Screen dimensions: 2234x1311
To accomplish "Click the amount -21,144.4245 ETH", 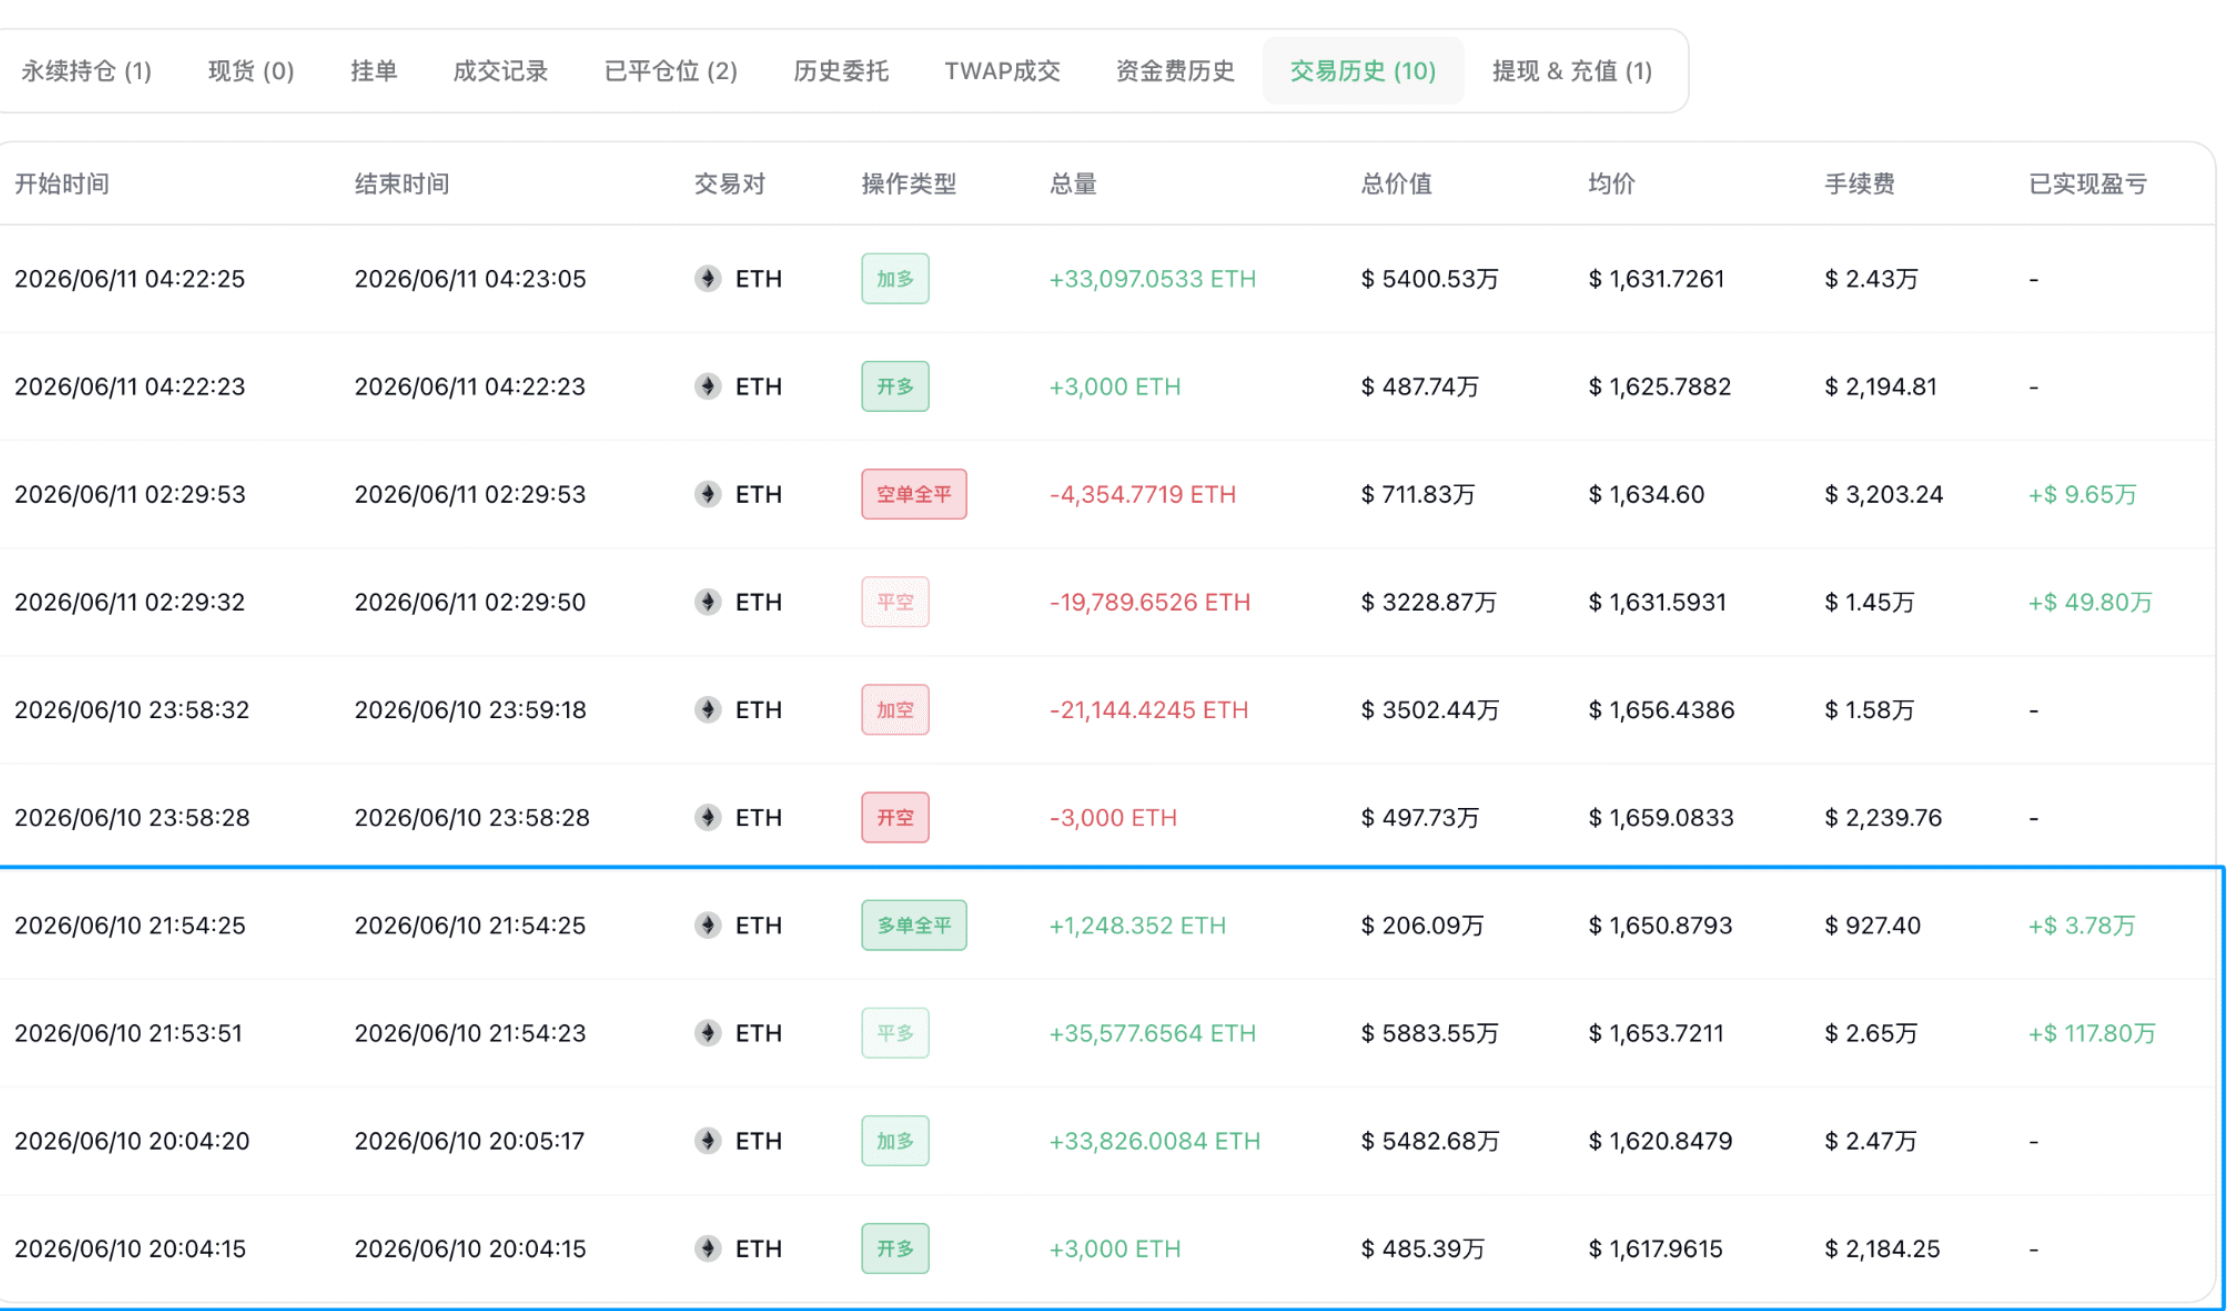I will [1149, 710].
